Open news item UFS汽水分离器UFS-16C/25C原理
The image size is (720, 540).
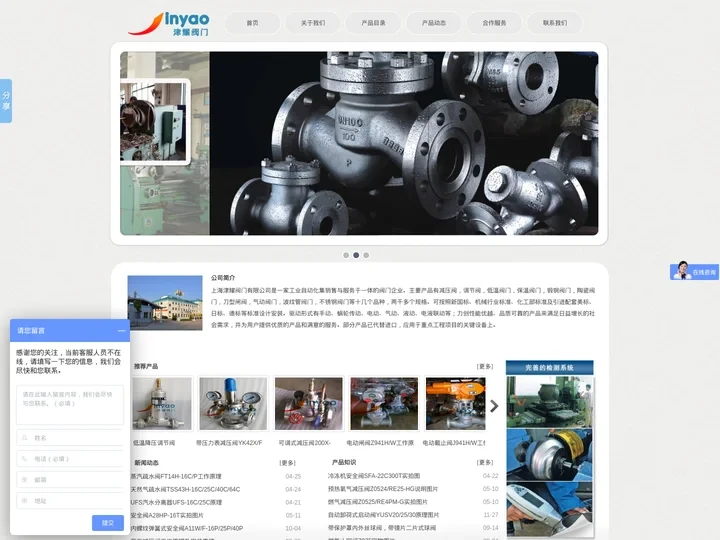(176, 502)
